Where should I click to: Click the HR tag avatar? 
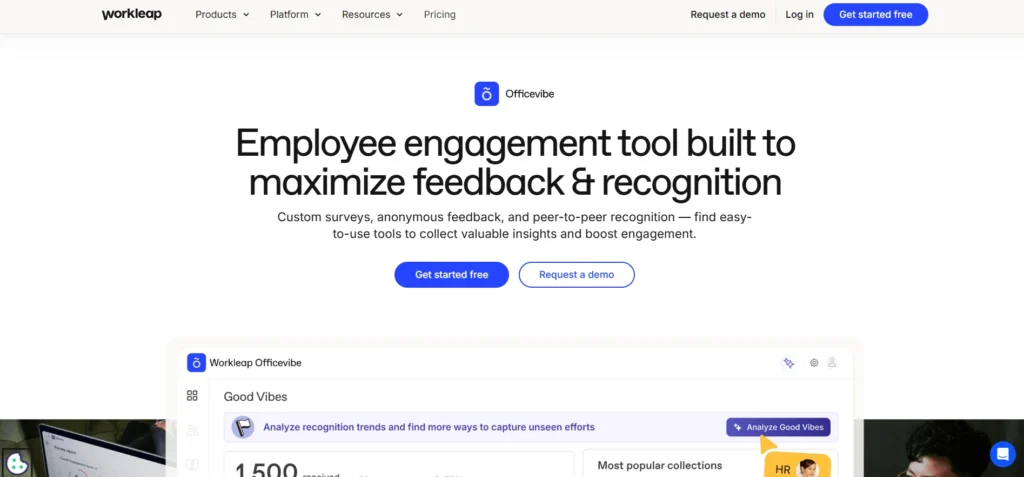(808, 468)
